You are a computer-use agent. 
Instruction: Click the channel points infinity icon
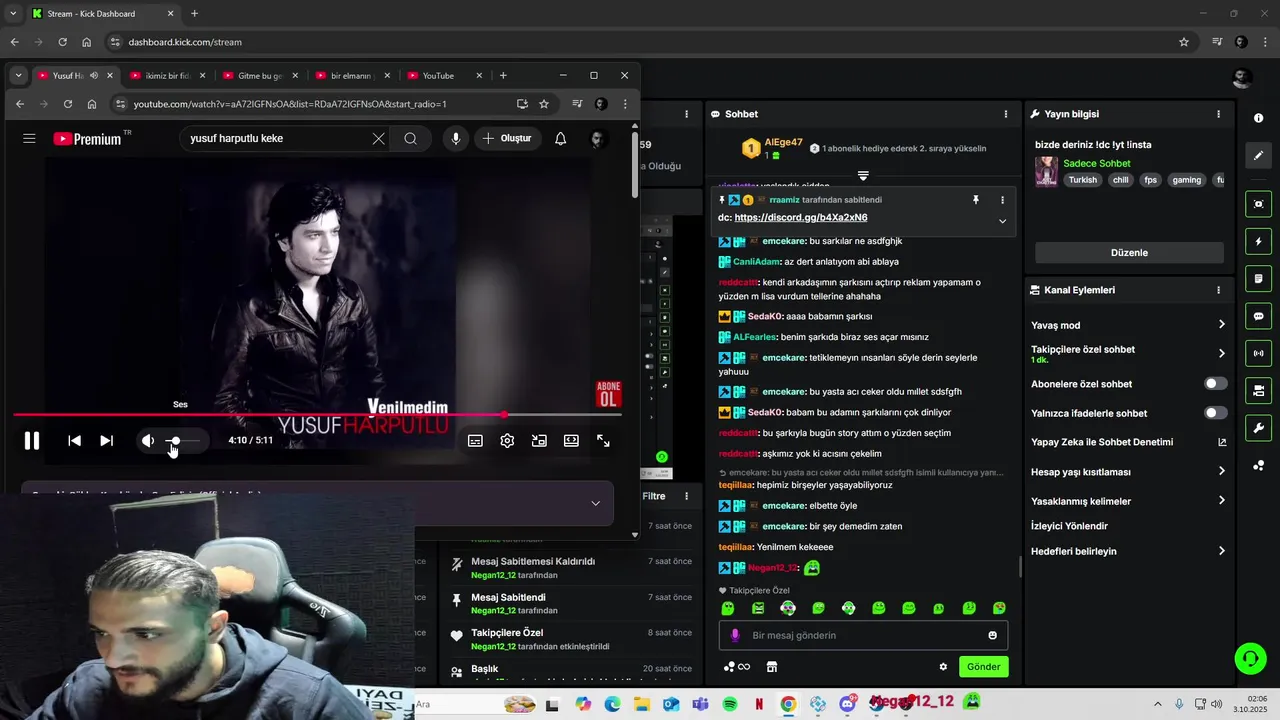pos(737,667)
